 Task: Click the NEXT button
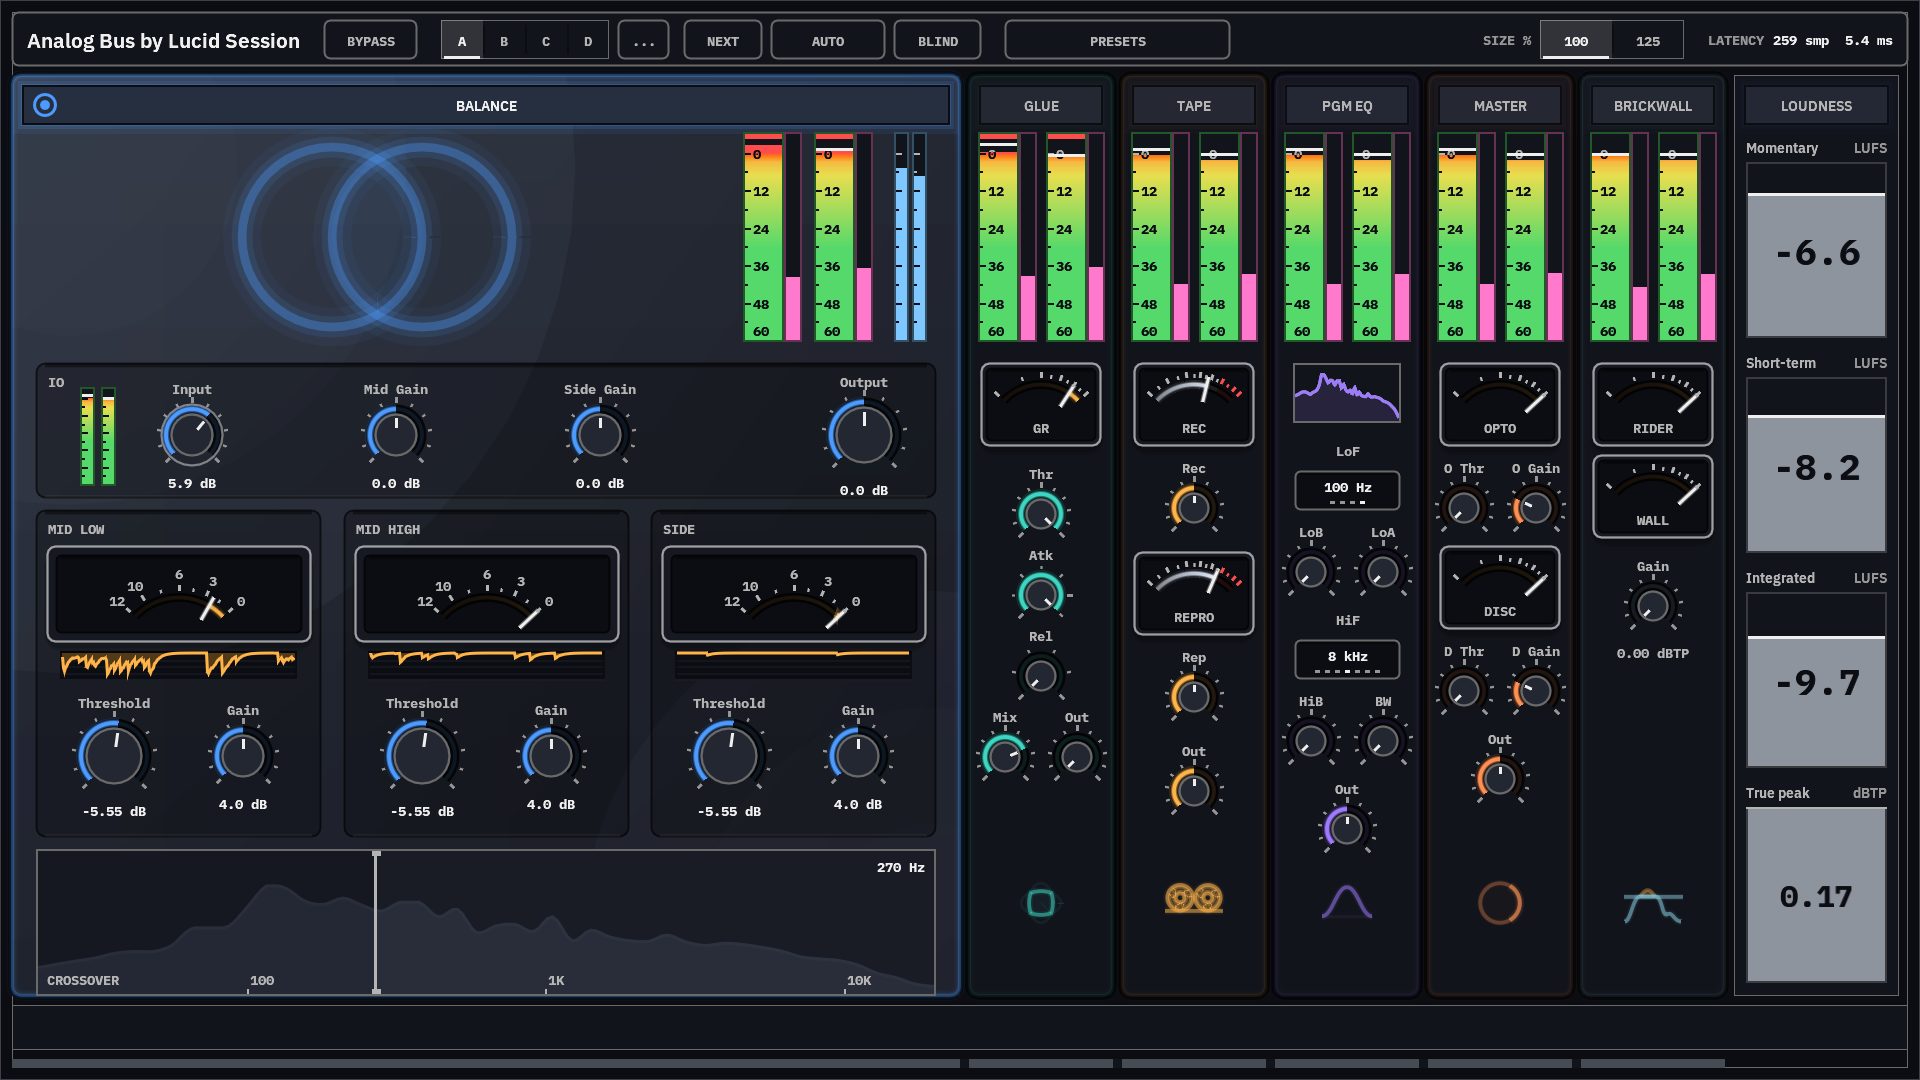(723, 41)
